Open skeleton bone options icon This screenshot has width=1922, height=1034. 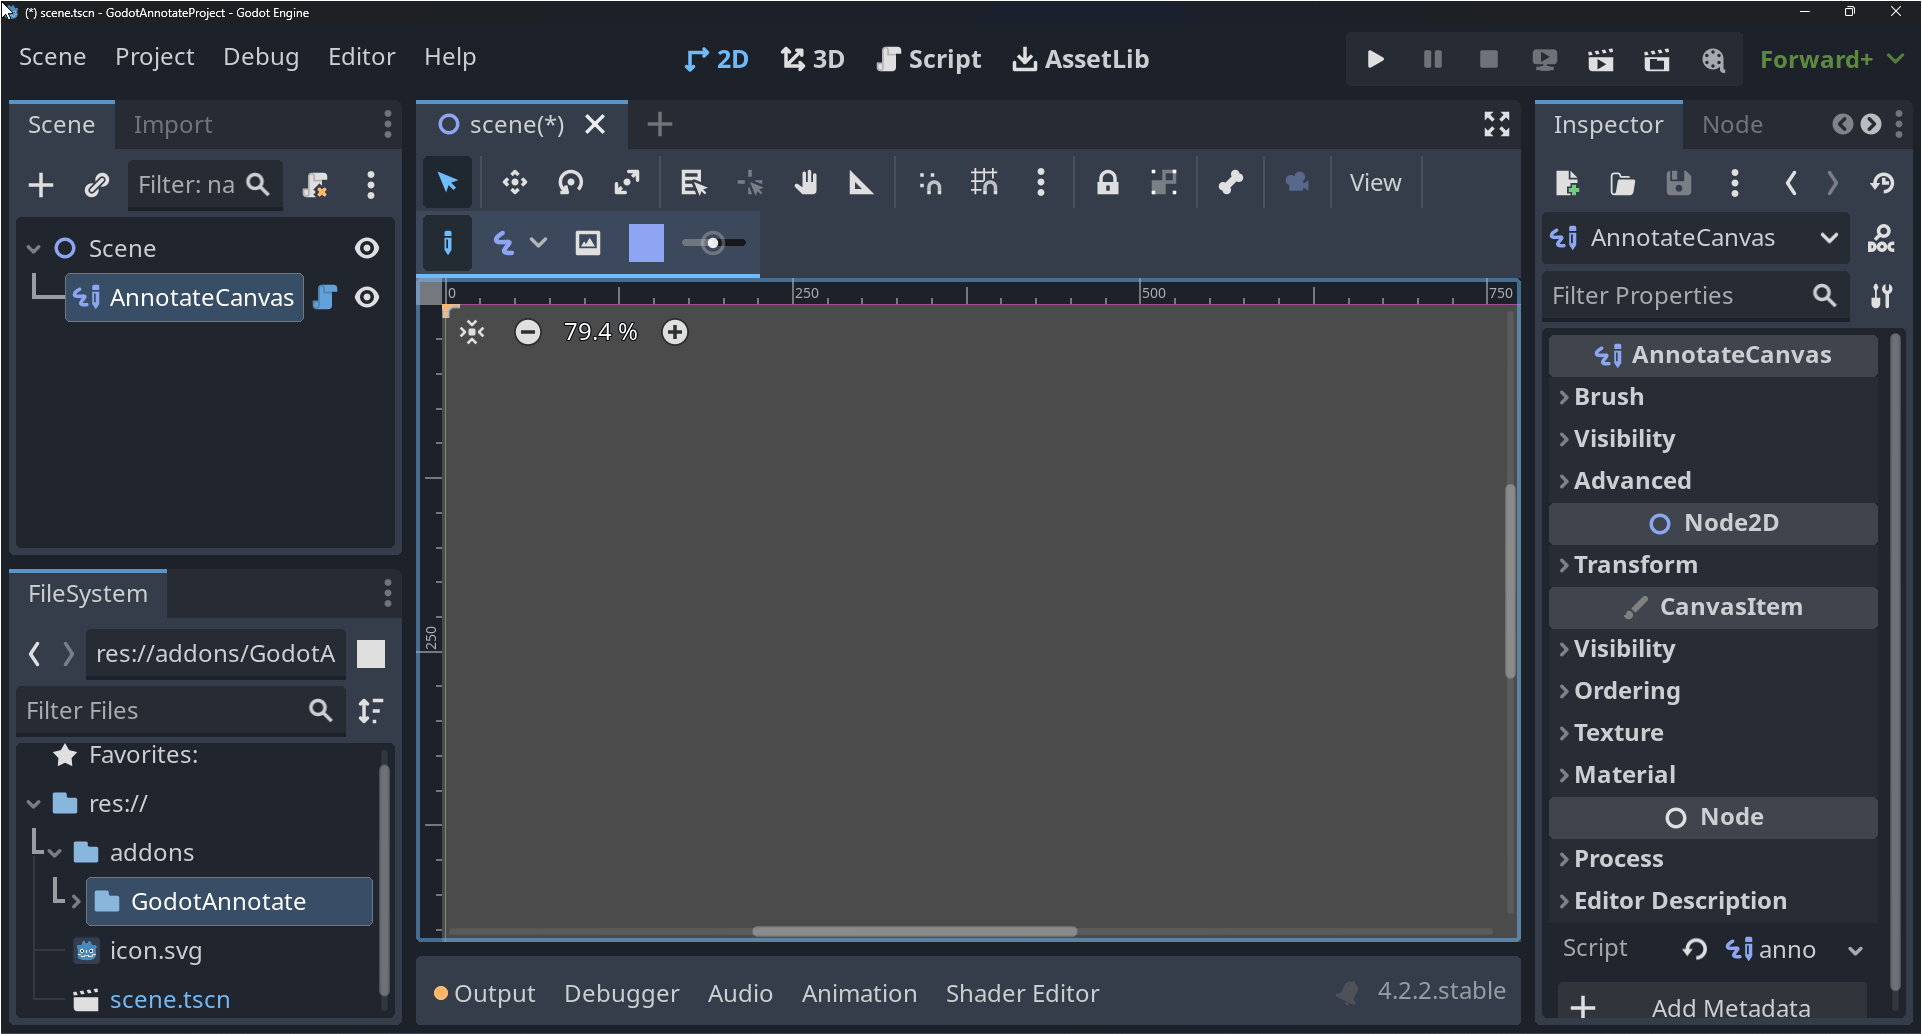(1230, 183)
